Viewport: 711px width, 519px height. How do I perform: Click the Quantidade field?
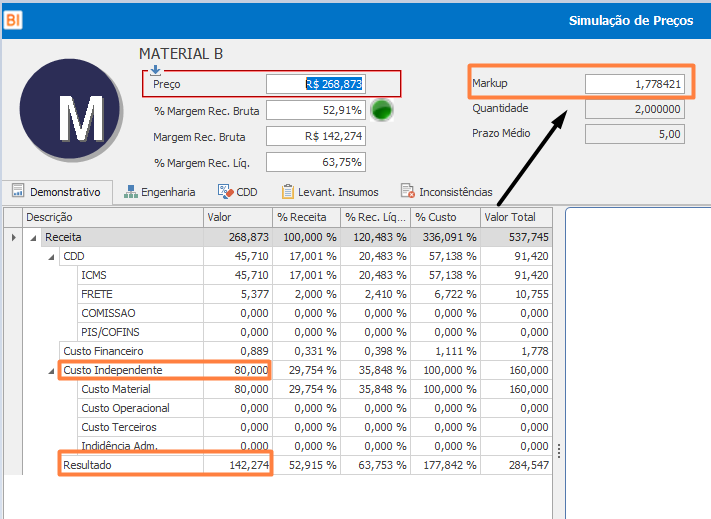pos(635,109)
